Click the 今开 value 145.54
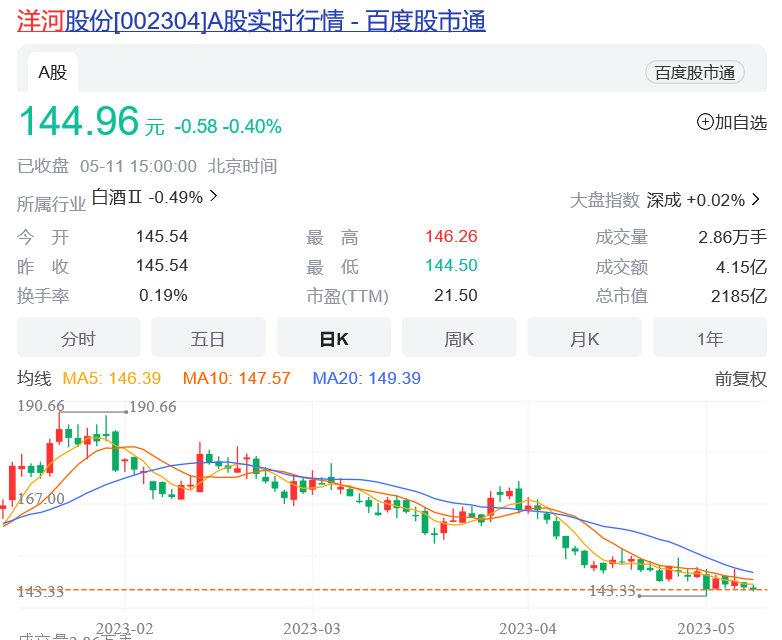Screen dimensions: 782x640 point(162,236)
